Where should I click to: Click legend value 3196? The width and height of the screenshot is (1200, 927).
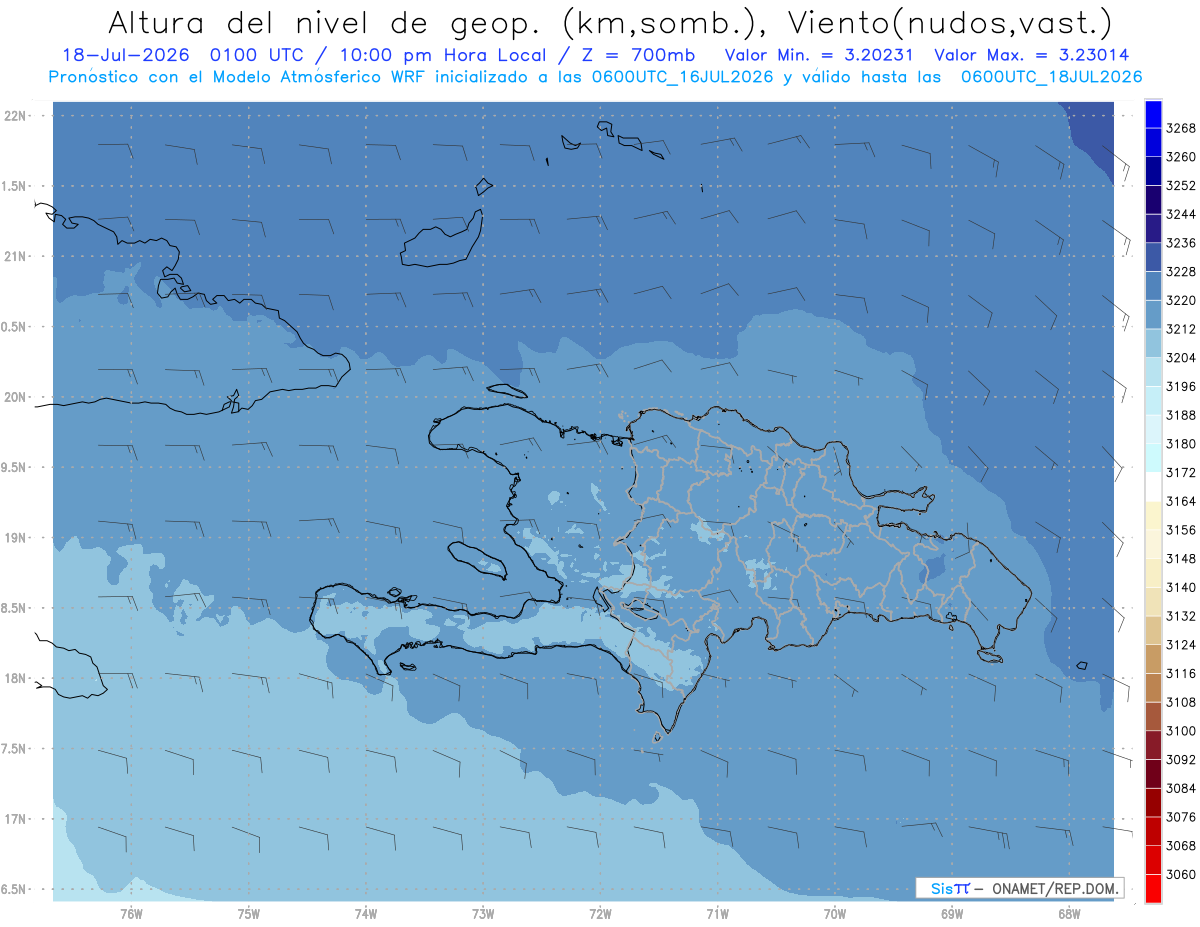[1180, 386]
